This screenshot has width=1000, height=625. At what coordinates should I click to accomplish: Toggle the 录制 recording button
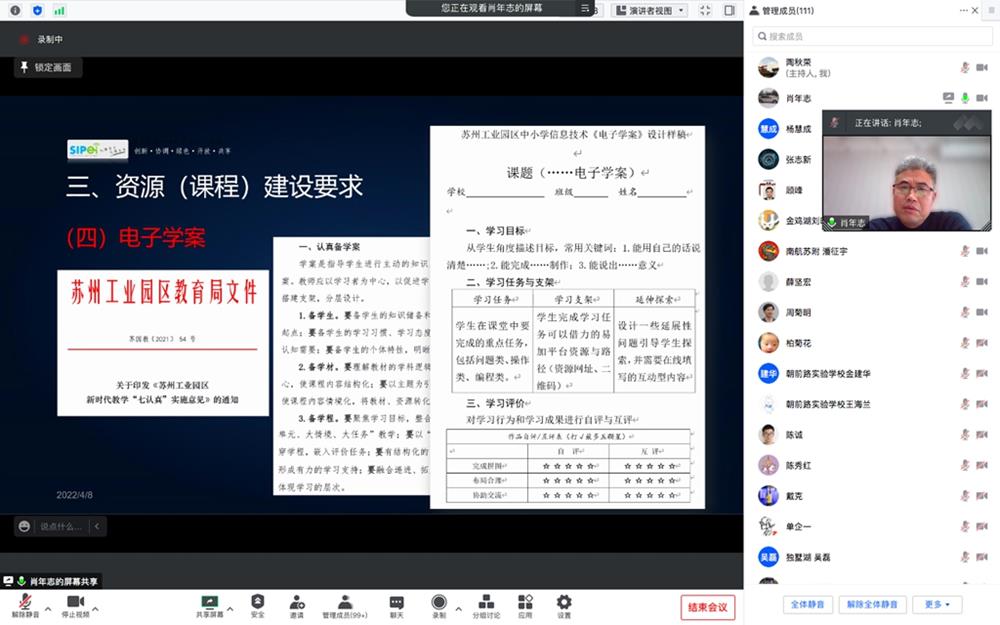438,604
